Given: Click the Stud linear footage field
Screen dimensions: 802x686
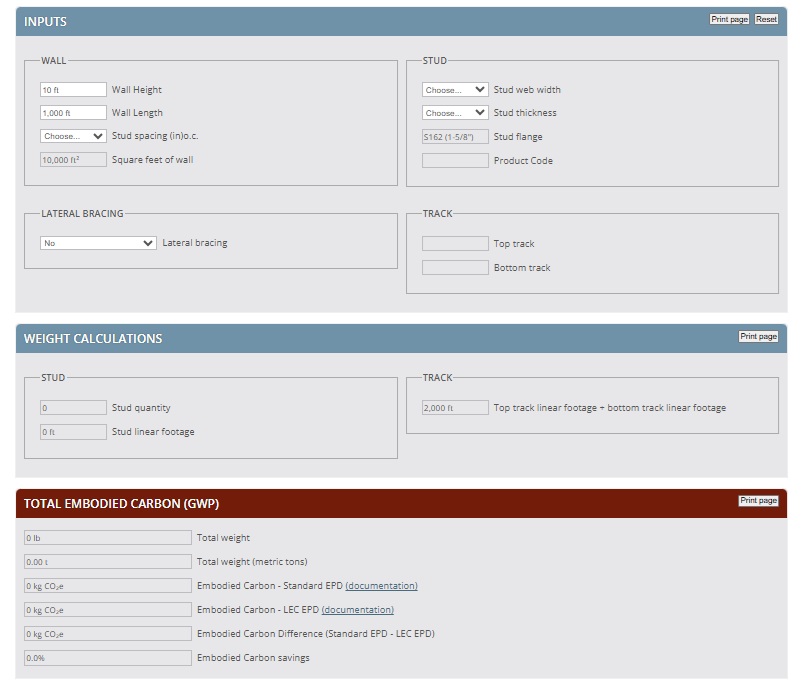Looking at the screenshot, I should tap(73, 432).
